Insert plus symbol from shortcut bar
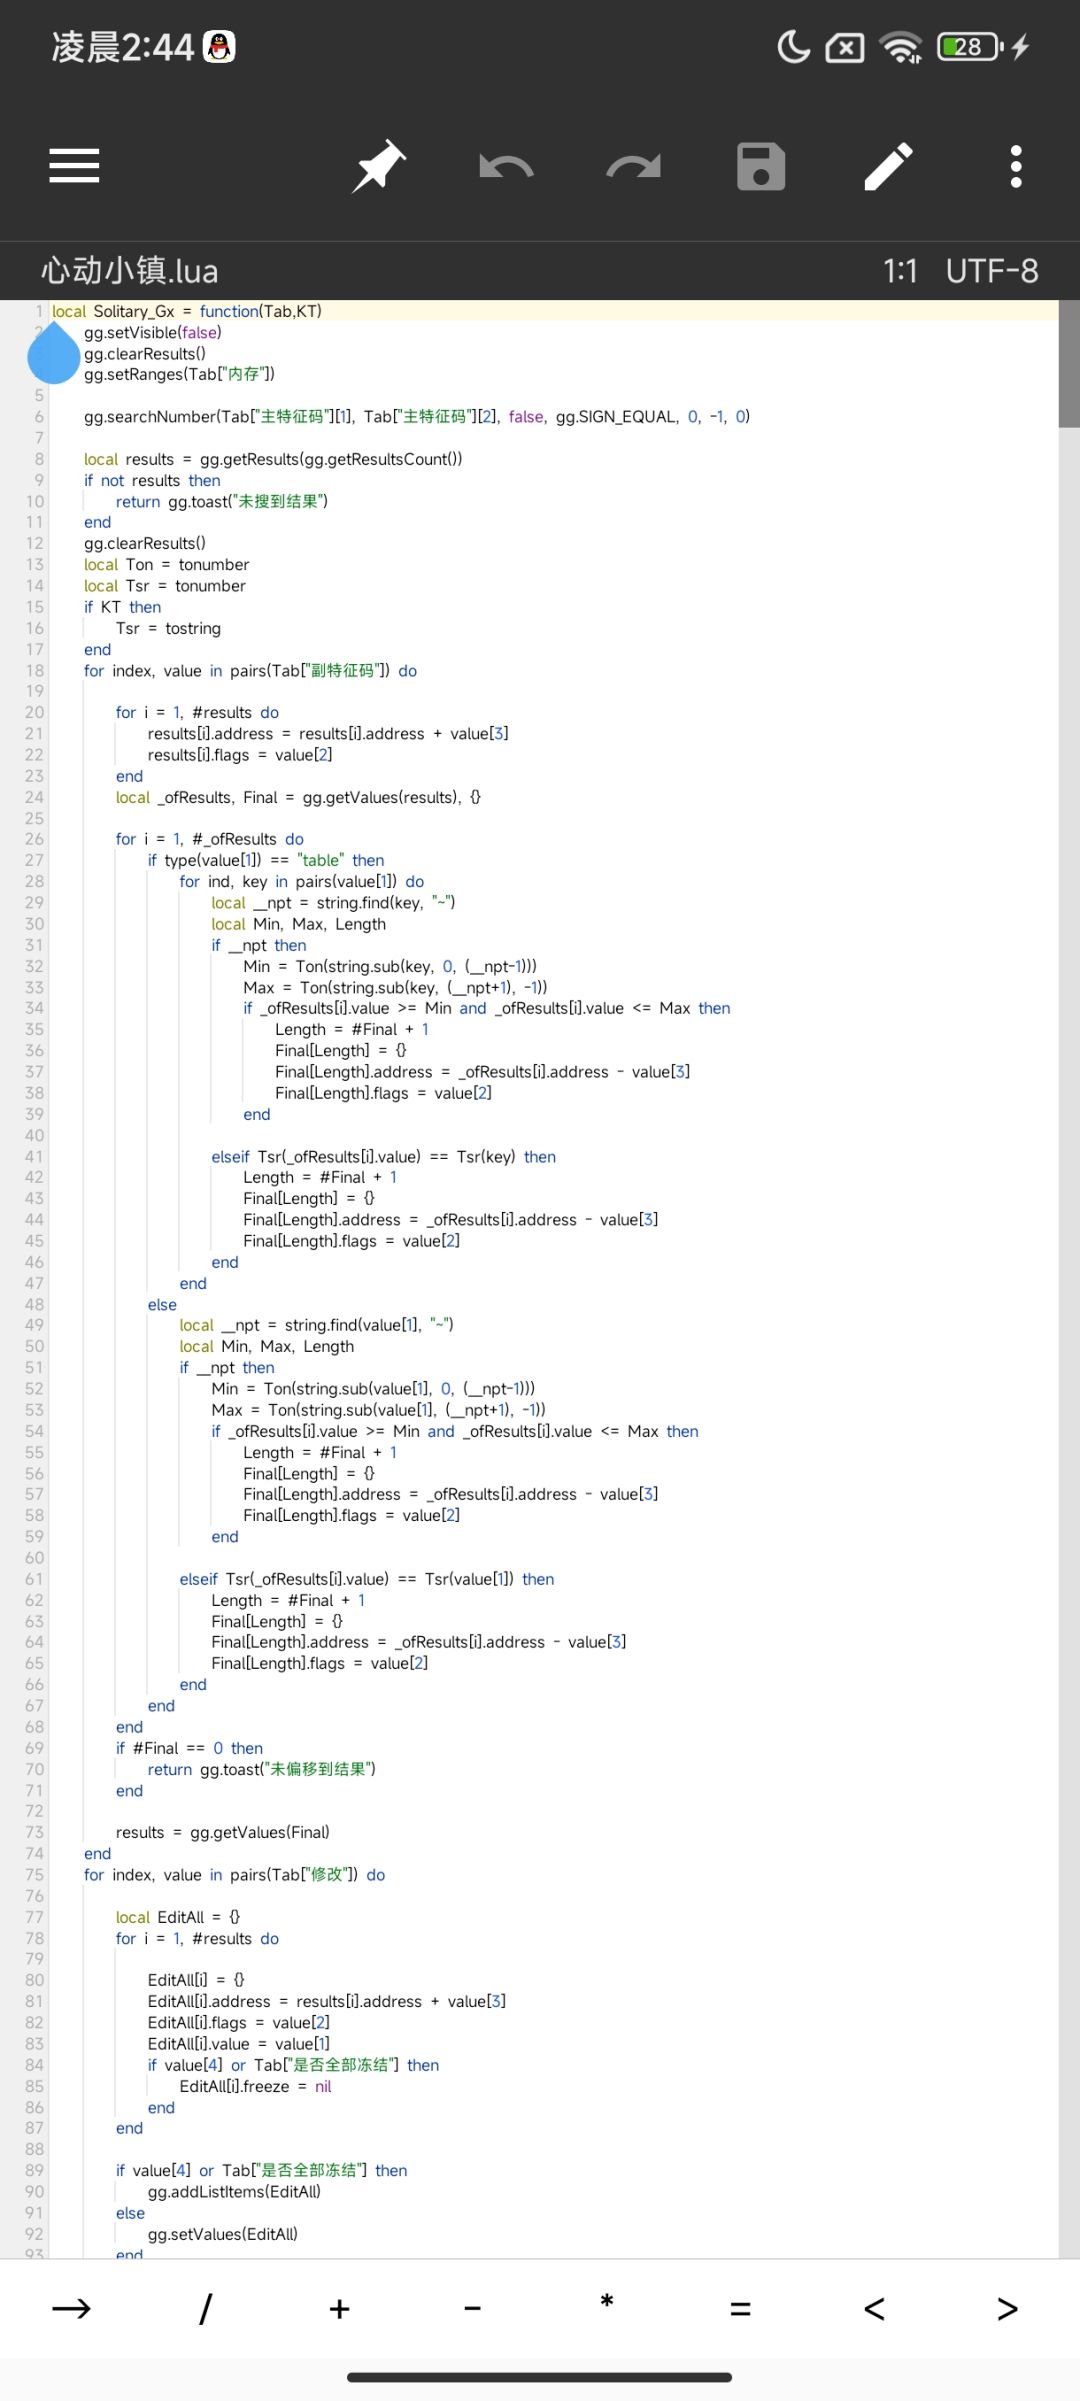 [x=339, y=2308]
